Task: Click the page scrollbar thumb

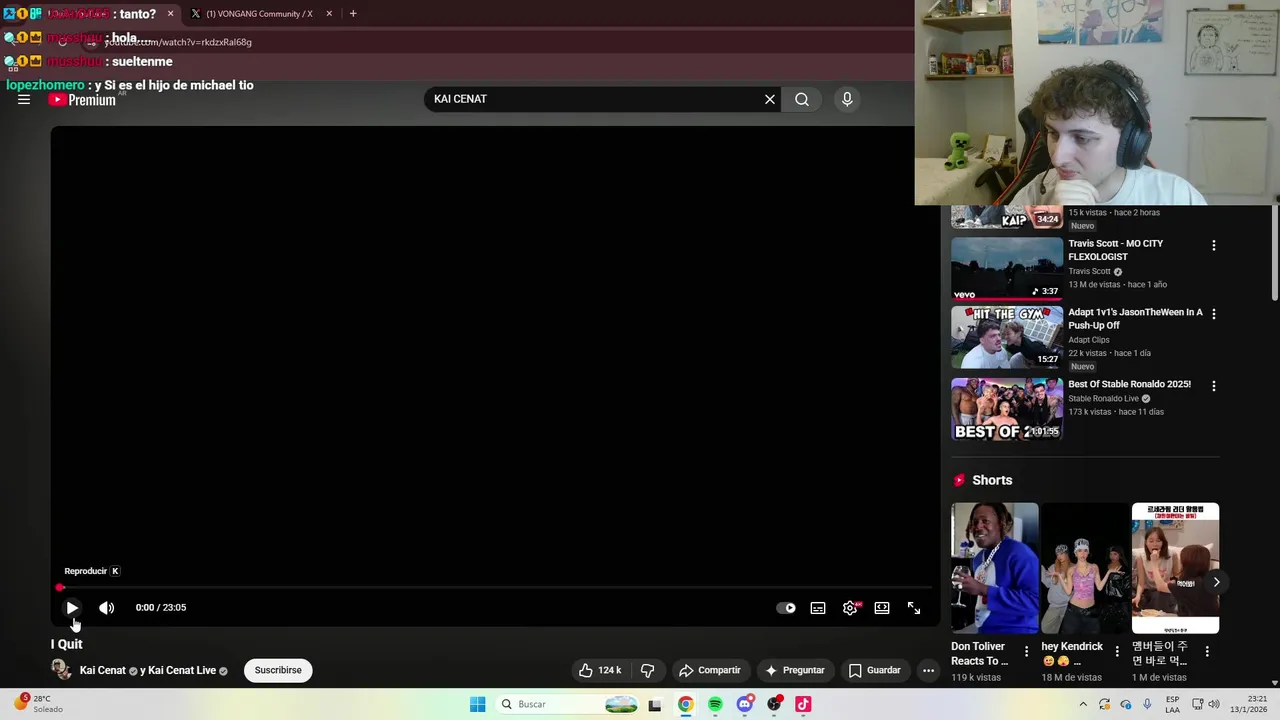Action: (x=1275, y=252)
